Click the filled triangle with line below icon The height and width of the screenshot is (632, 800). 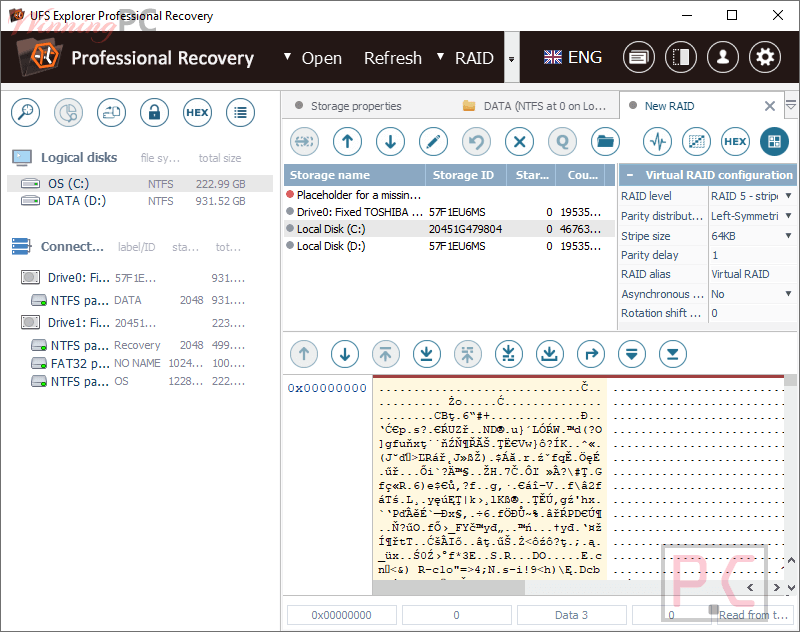click(672, 353)
